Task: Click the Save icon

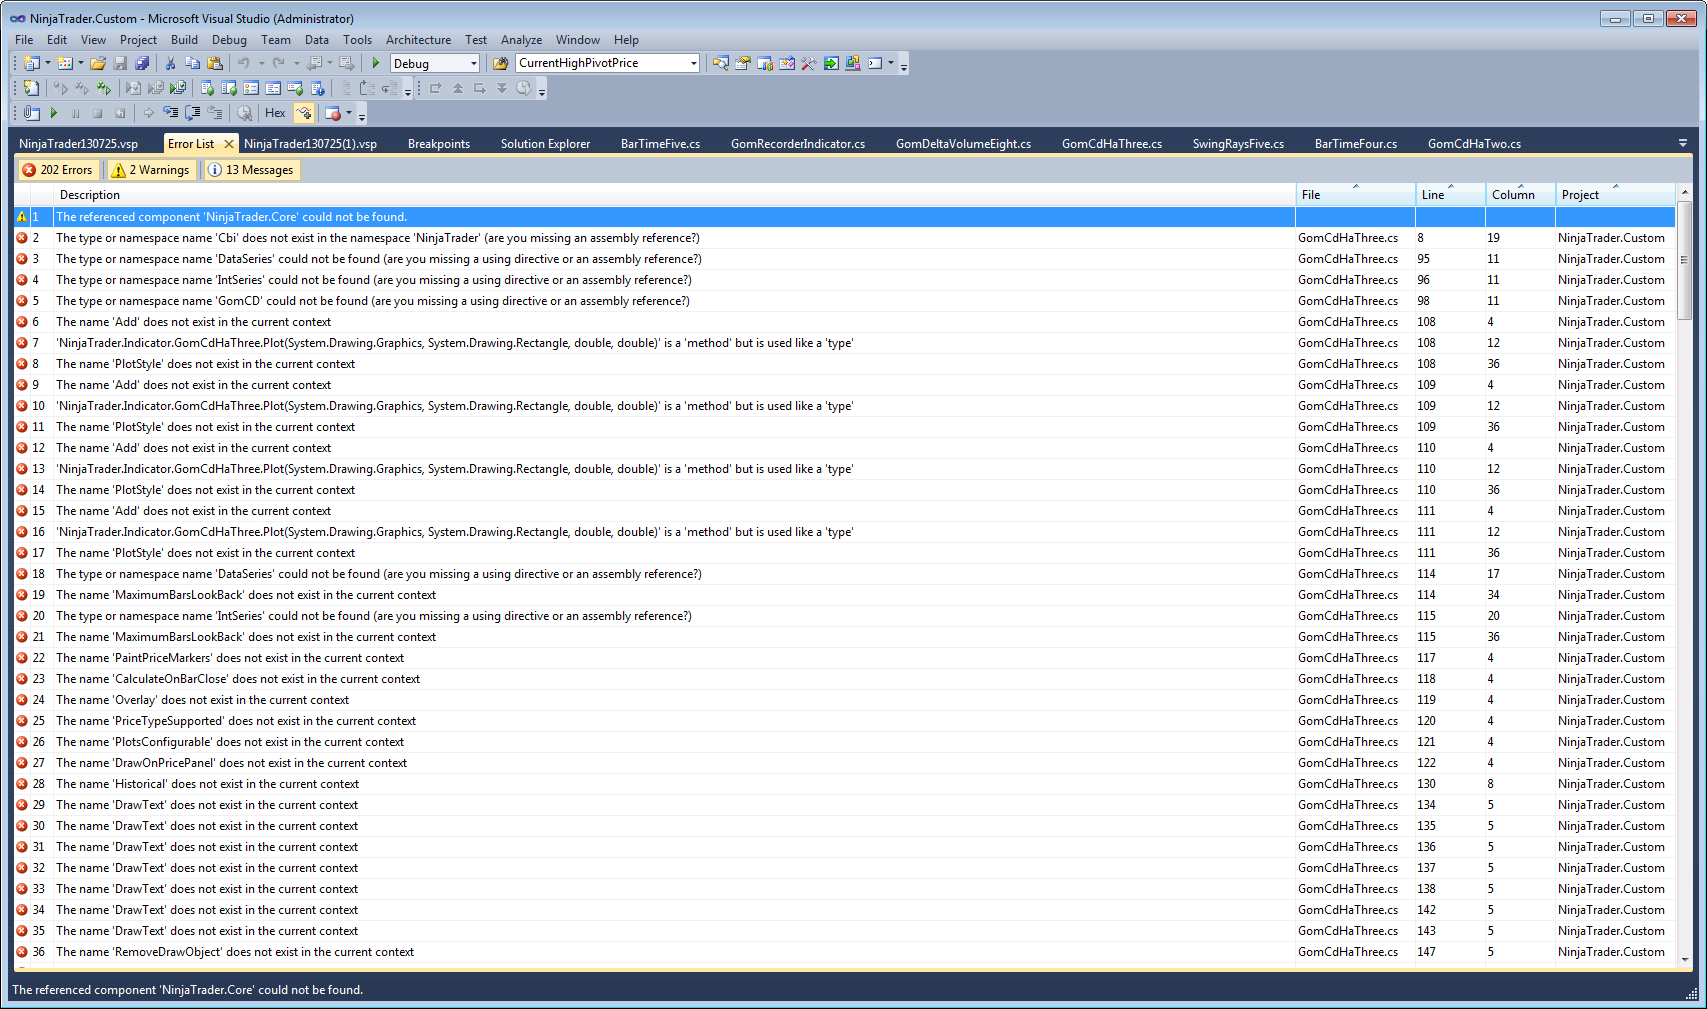Action: (x=120, y=63)
